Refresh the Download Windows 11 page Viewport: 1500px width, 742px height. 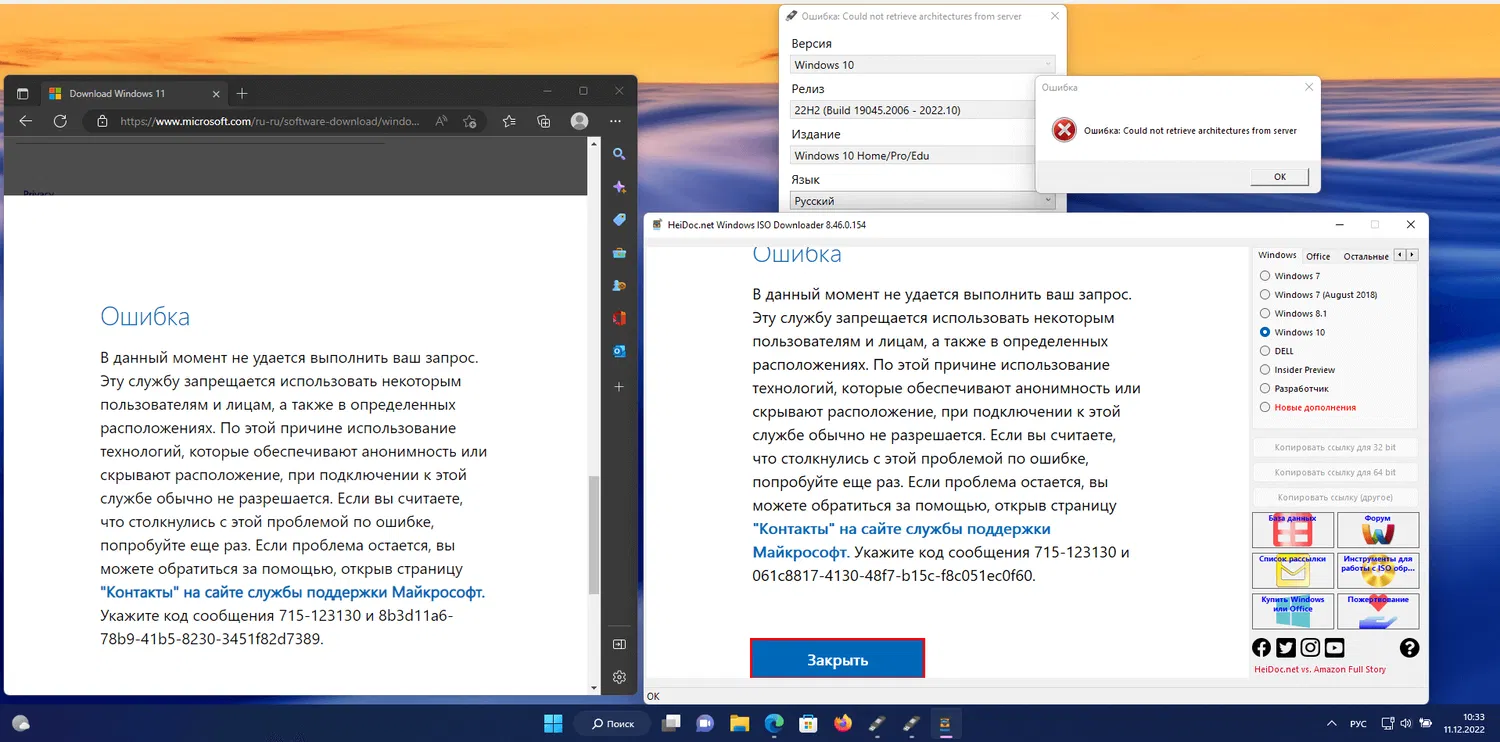60,121
